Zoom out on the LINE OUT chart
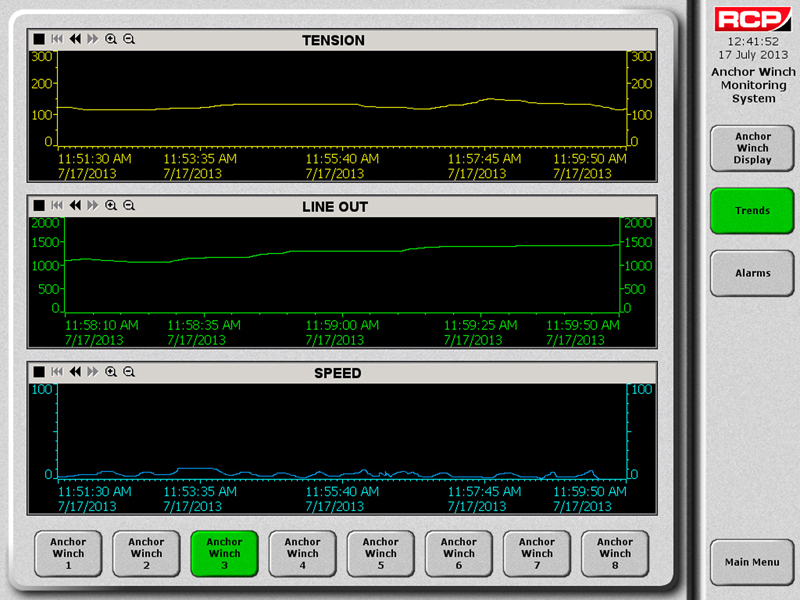800x600 pixels. [128, 205]
